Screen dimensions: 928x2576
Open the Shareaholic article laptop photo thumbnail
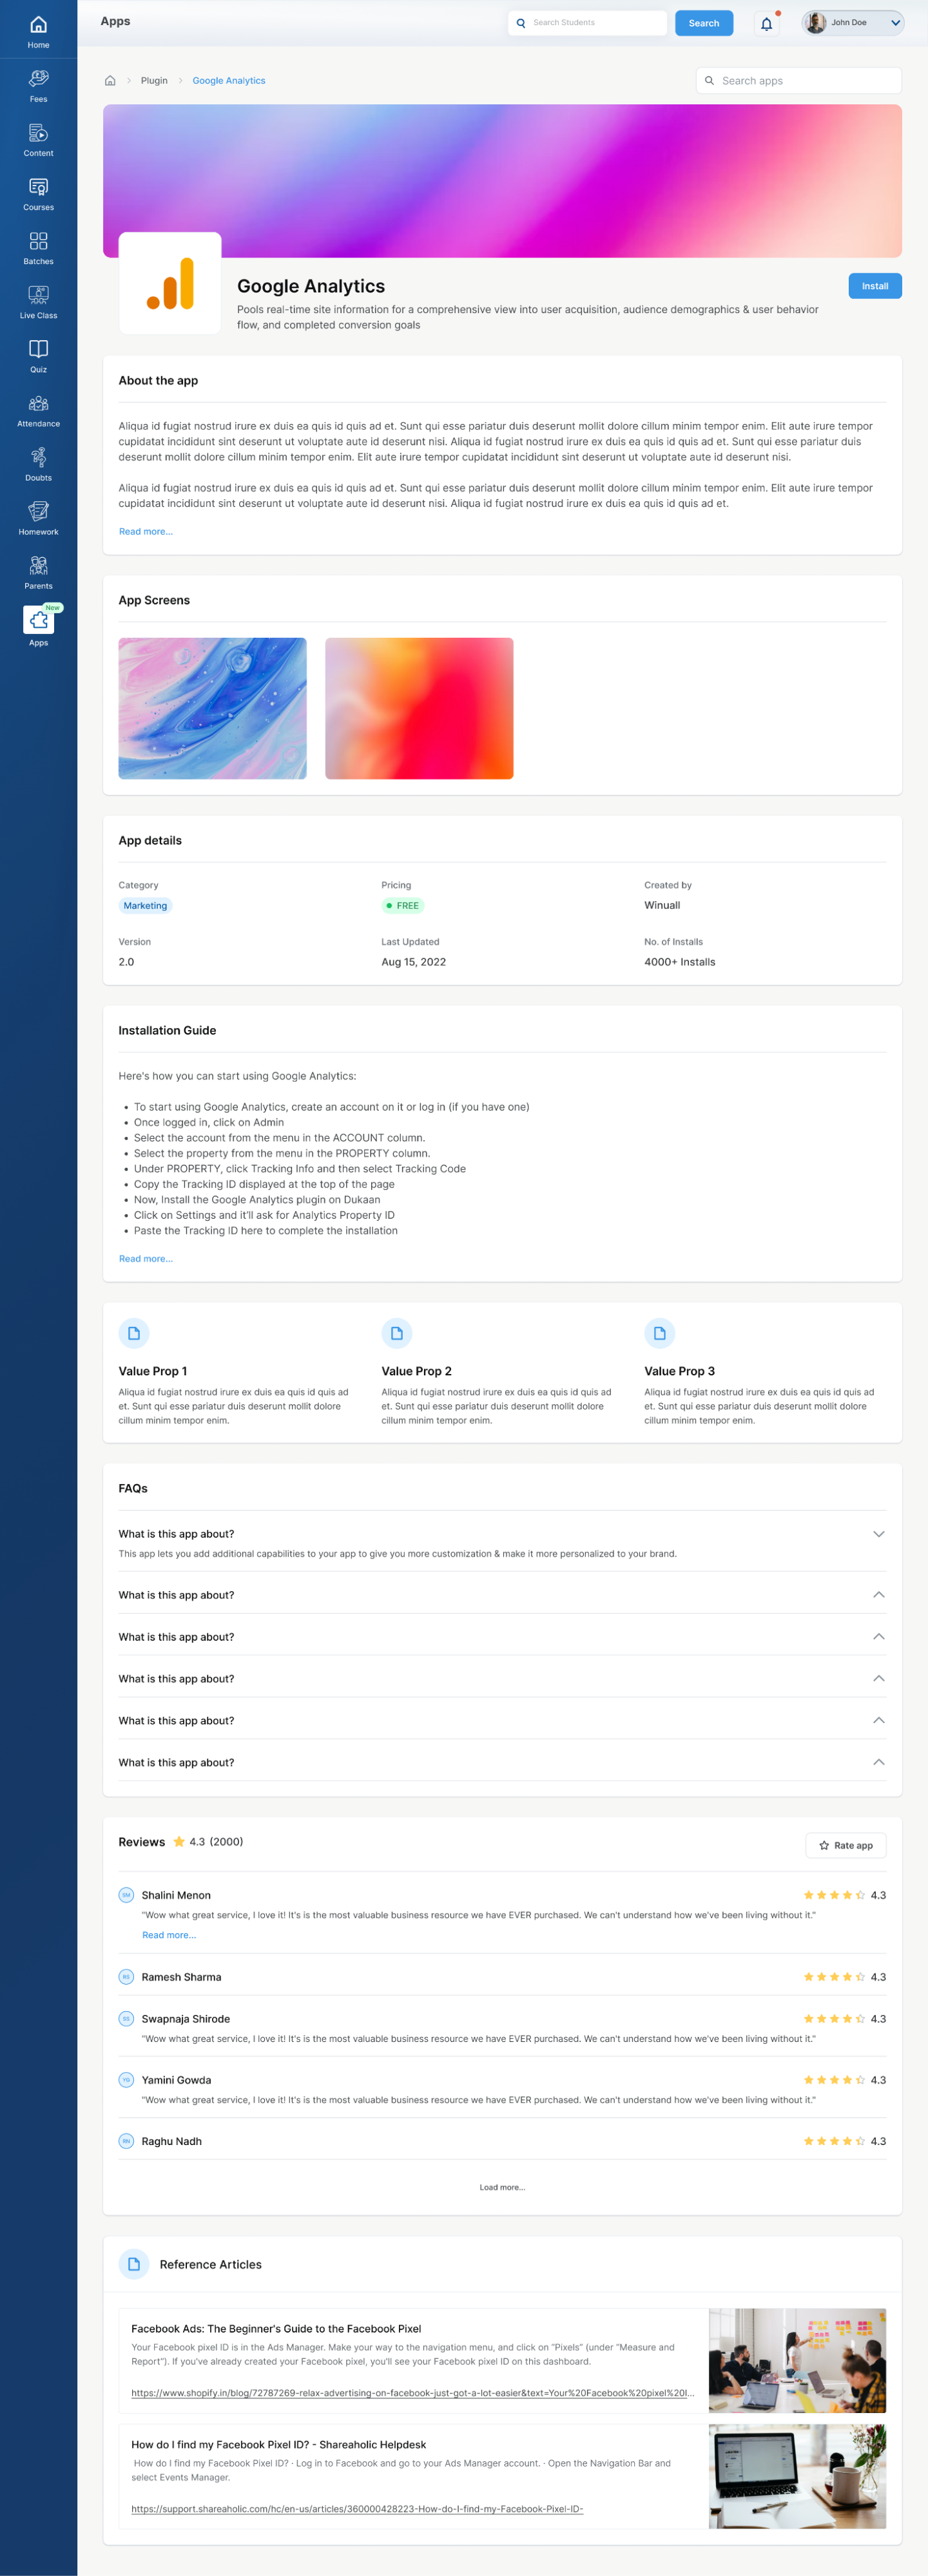pos(798,2476)
